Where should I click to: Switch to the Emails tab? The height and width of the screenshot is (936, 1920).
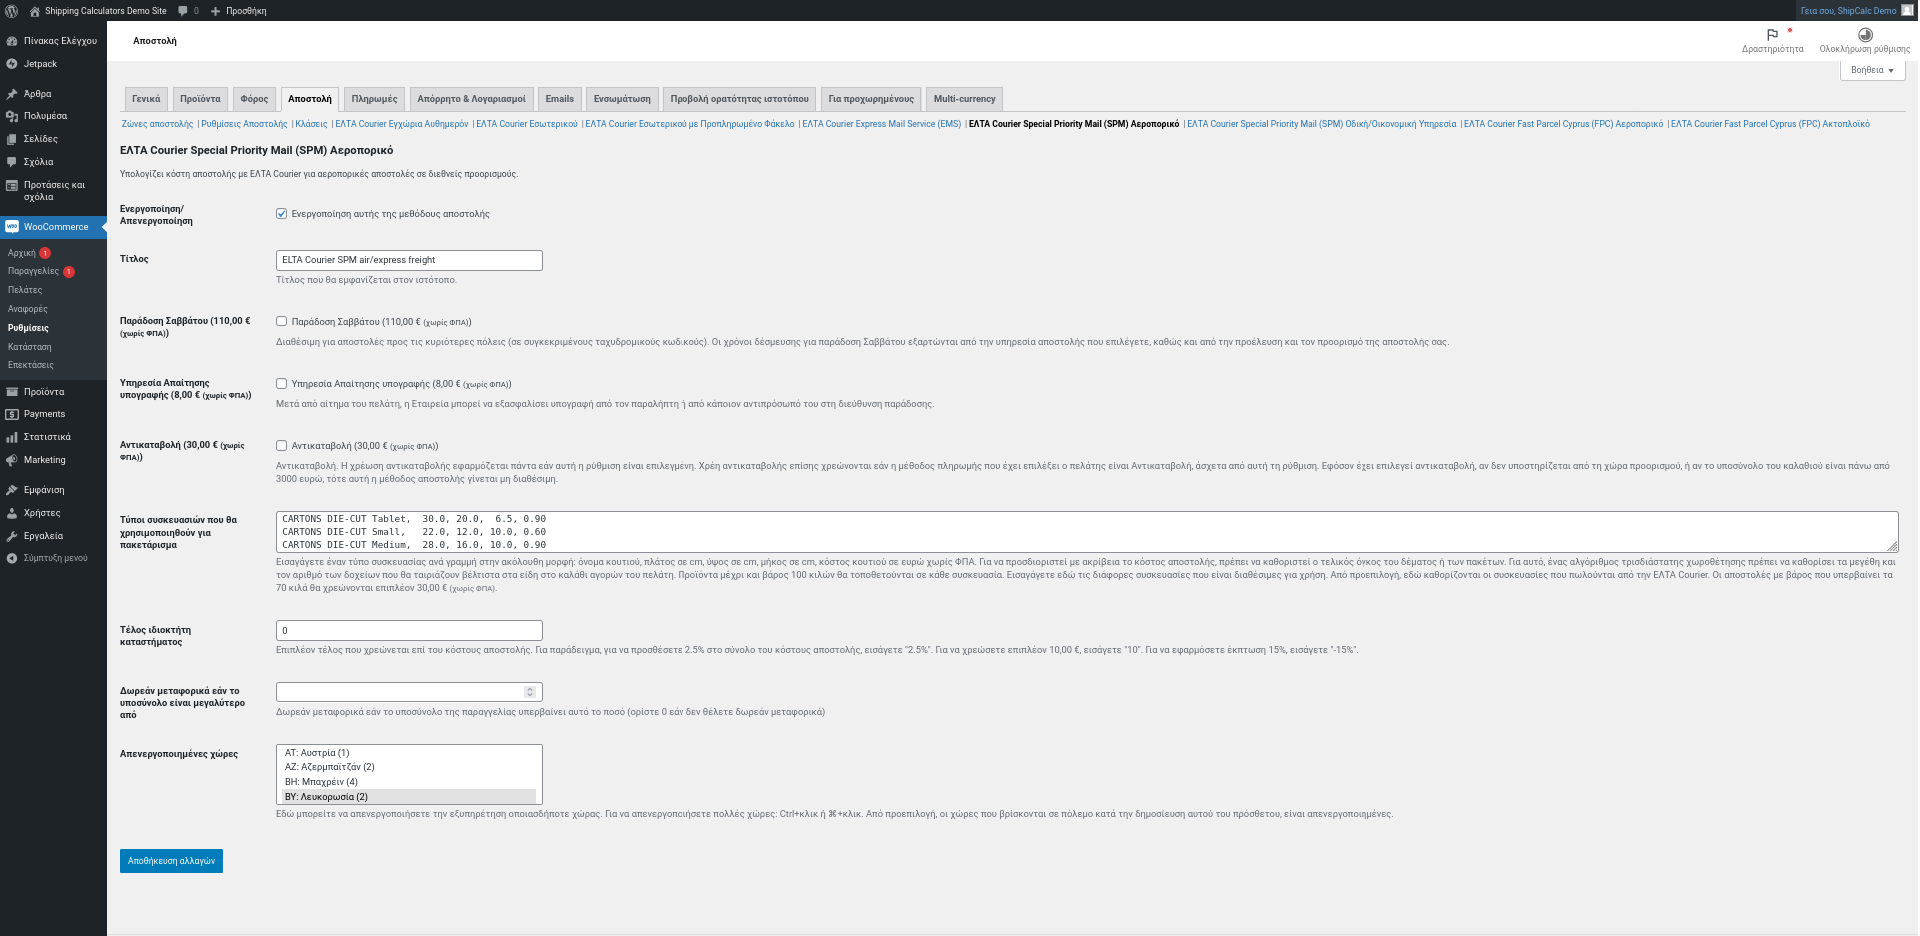(x=560, y=99)
